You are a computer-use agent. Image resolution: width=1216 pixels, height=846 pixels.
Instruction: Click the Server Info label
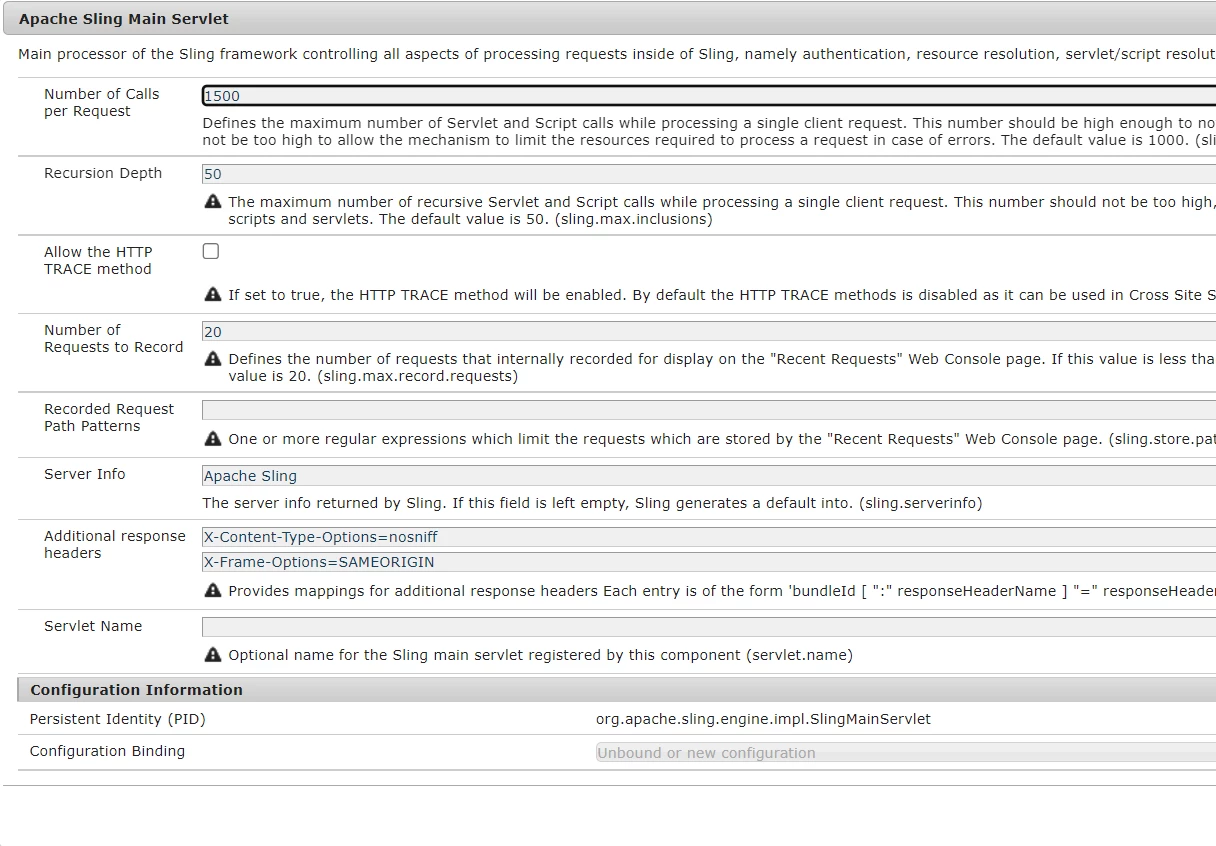[85, 474]
